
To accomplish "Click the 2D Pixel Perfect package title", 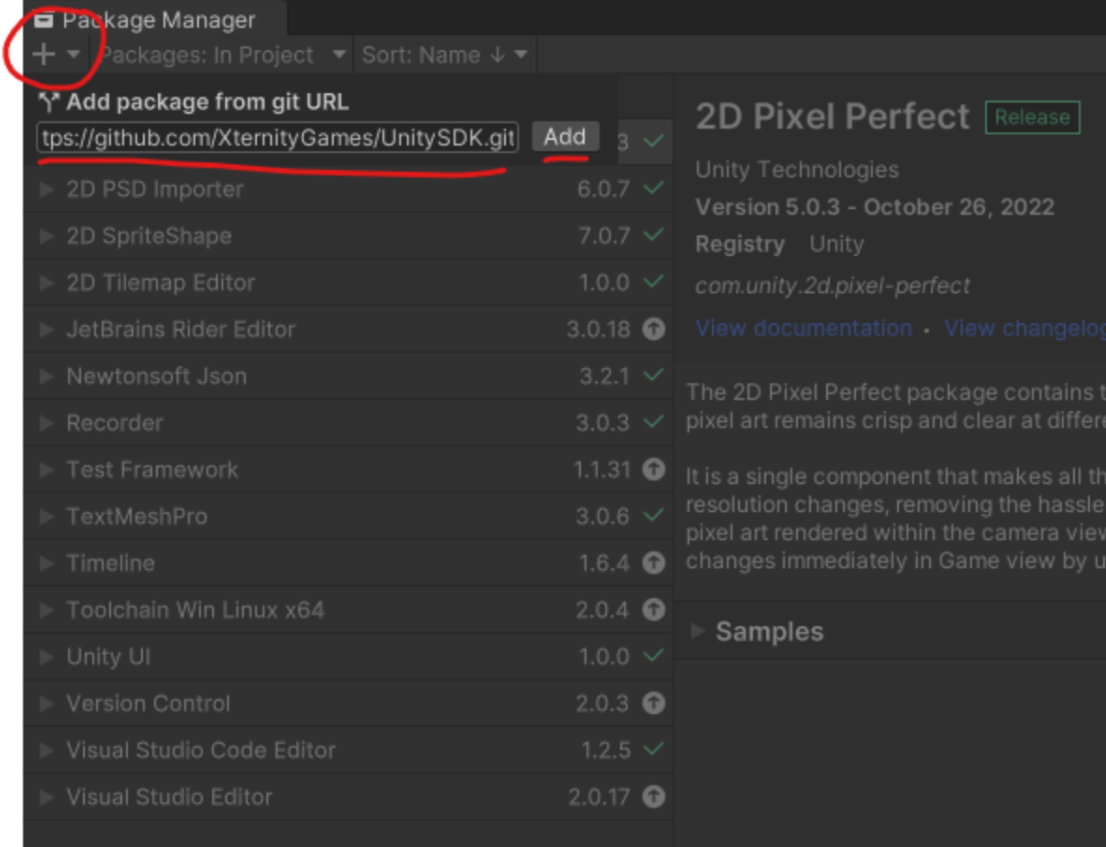I will point(832,116).
